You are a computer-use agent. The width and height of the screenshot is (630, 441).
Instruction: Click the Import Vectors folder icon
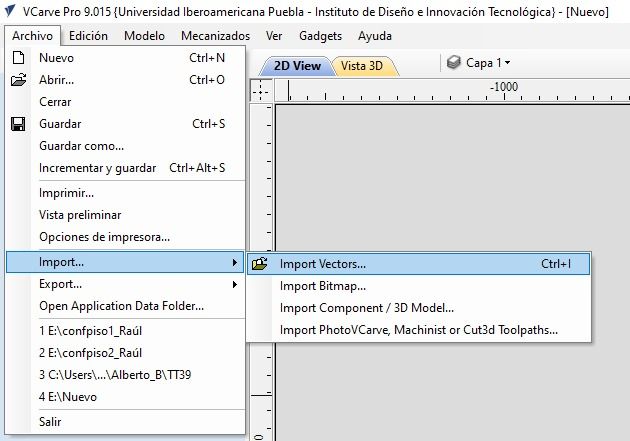coord(260,264)
